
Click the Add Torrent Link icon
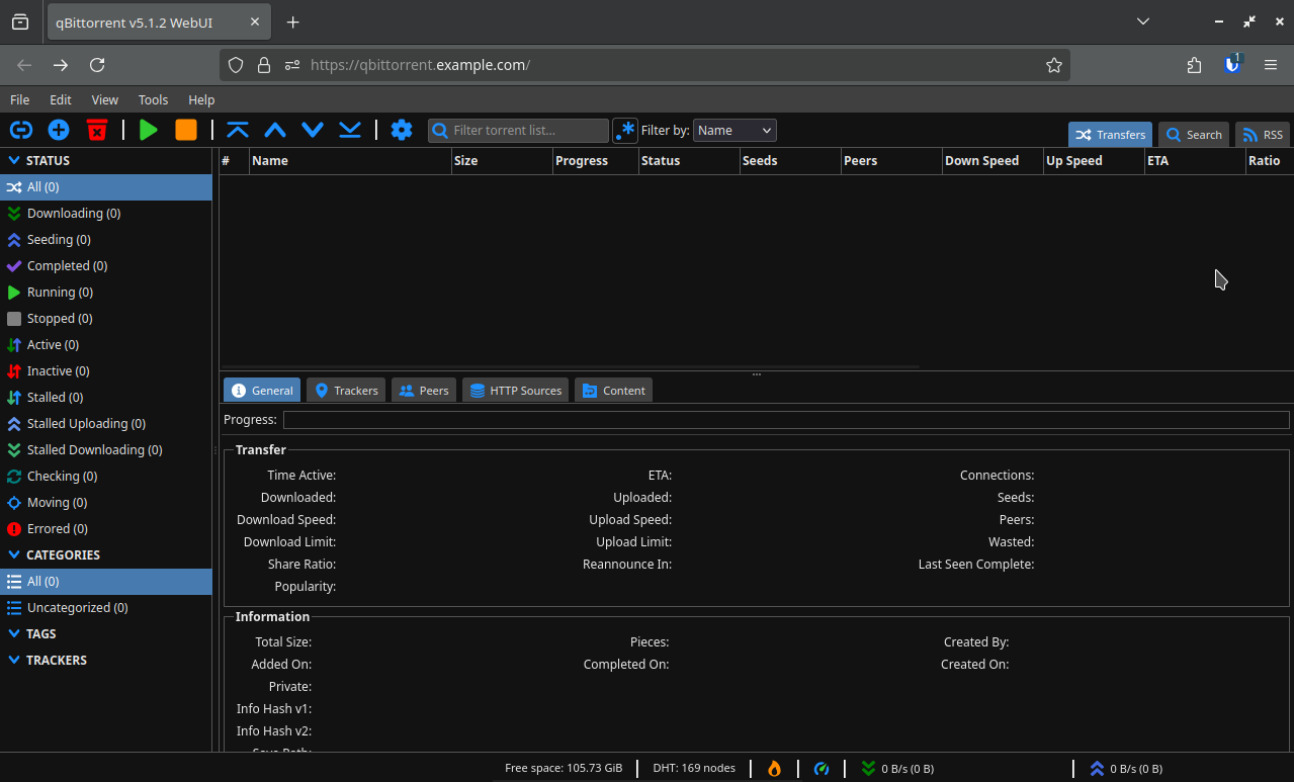pyautogui.click(x=21, y=130)
